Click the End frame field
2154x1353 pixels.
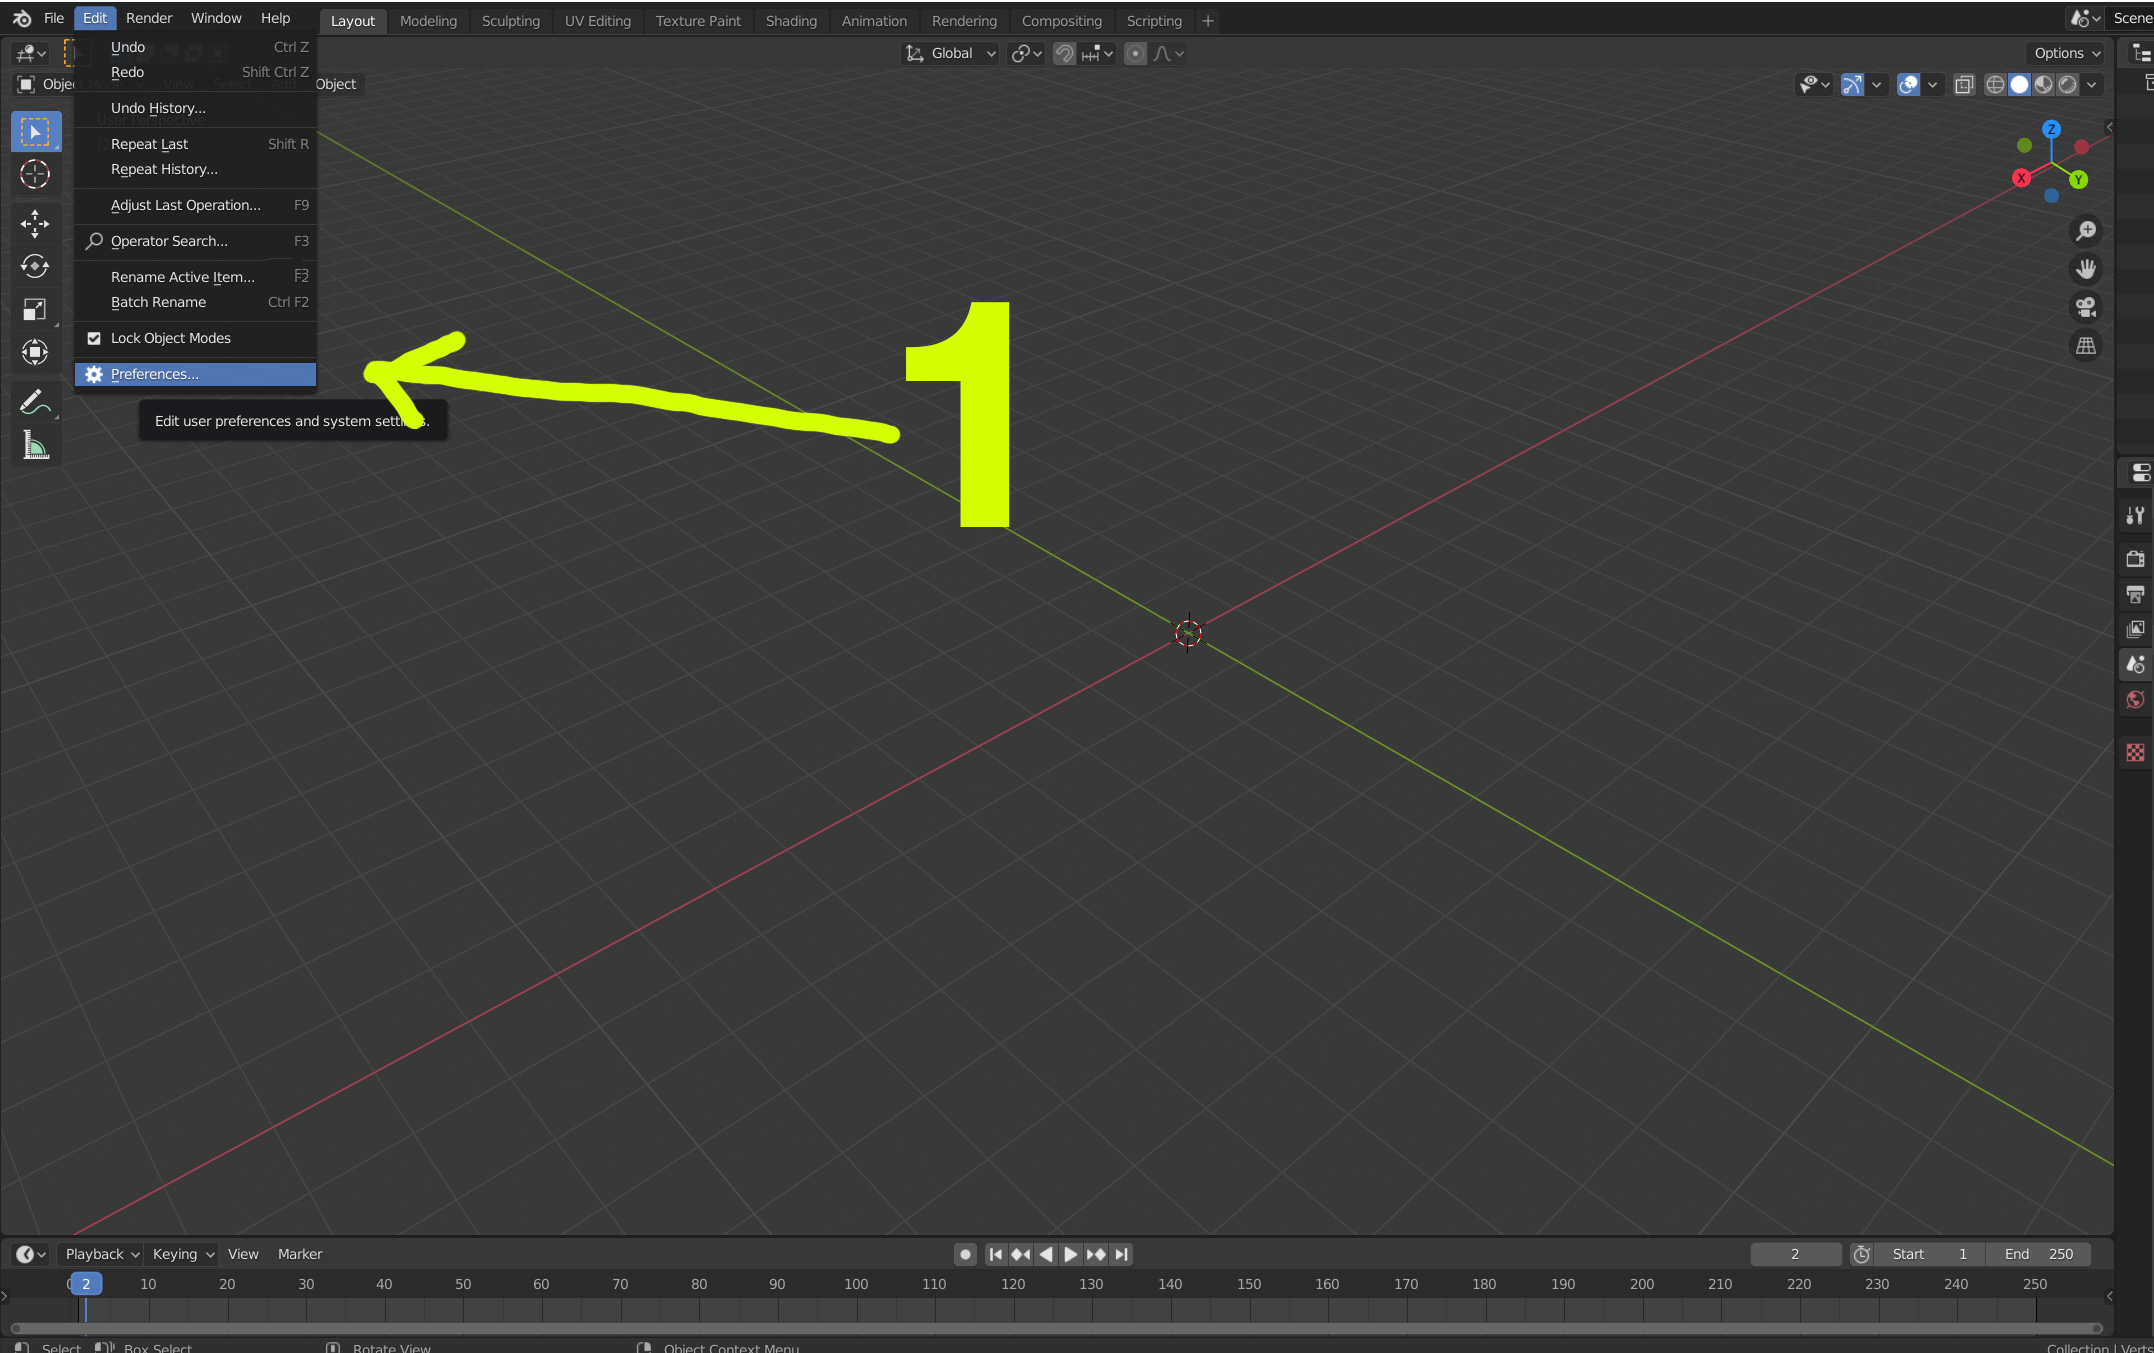pos(2038,1254)
